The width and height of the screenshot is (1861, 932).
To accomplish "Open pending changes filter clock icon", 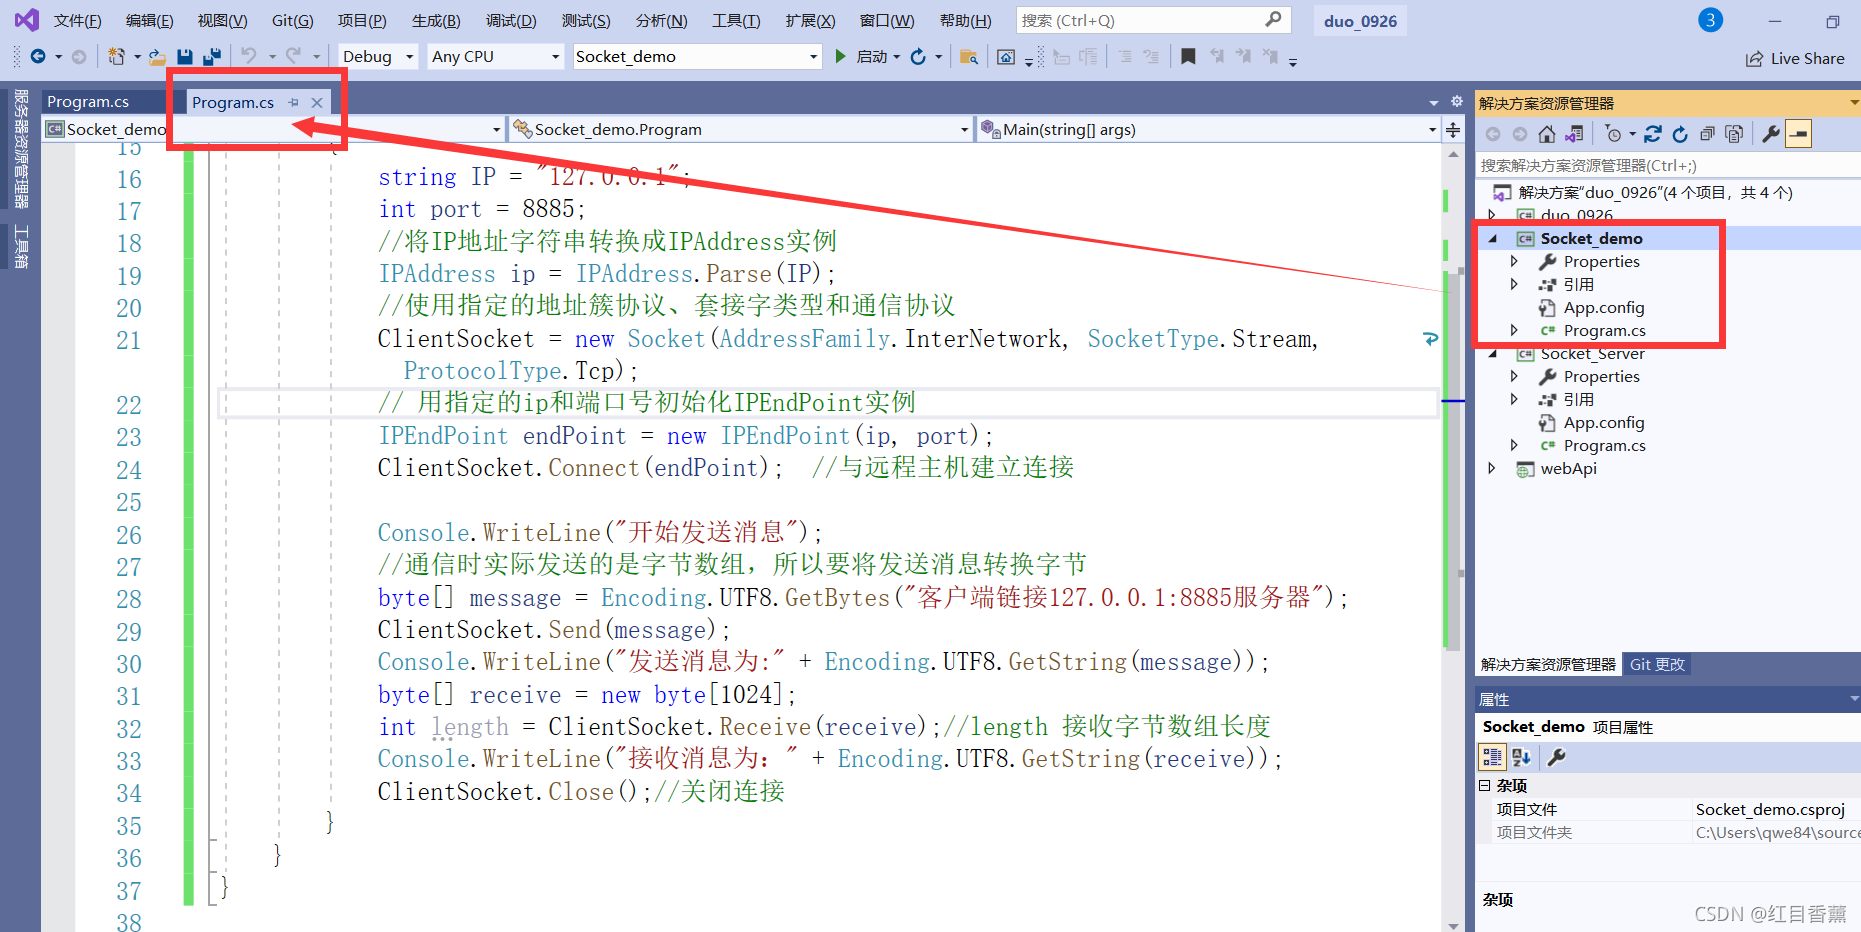I will click(x=1613, y=134).
